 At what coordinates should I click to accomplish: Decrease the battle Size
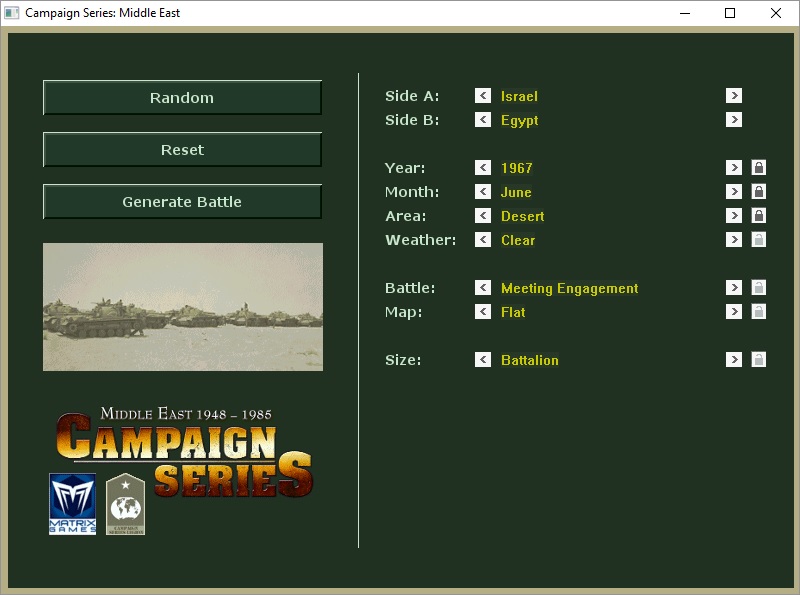(483, 359)
